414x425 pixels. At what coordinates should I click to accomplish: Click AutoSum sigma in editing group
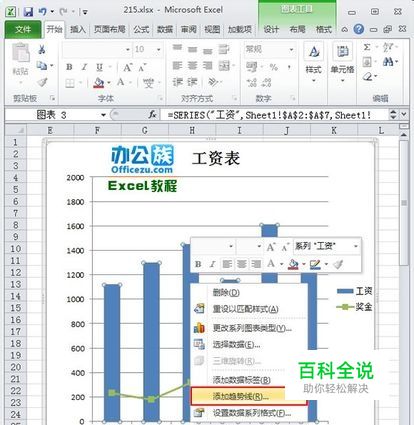[x=367, y=47]
